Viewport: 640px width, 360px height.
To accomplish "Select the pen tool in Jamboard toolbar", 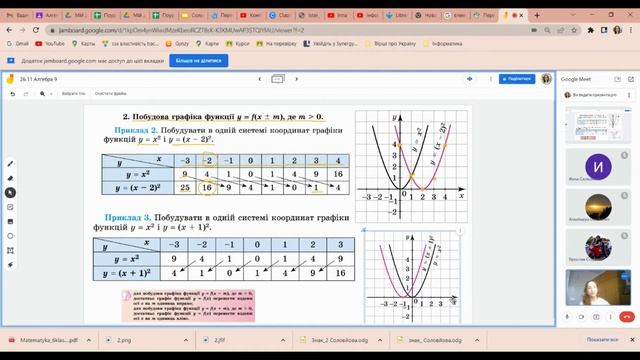I will point(11,164).
